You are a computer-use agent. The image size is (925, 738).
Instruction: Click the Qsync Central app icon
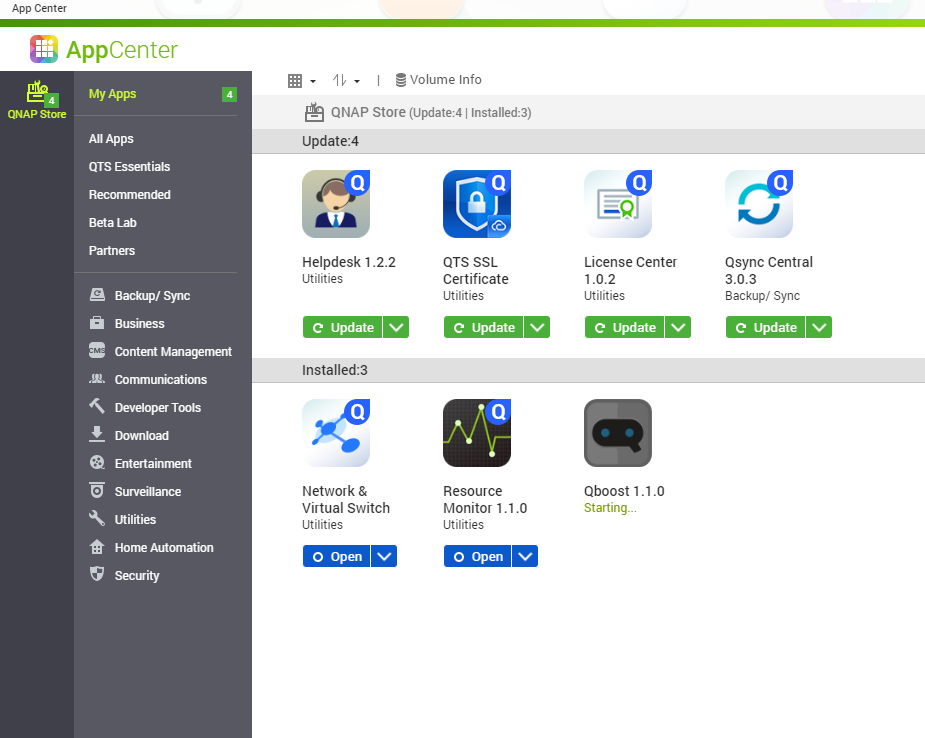(759, 204)
